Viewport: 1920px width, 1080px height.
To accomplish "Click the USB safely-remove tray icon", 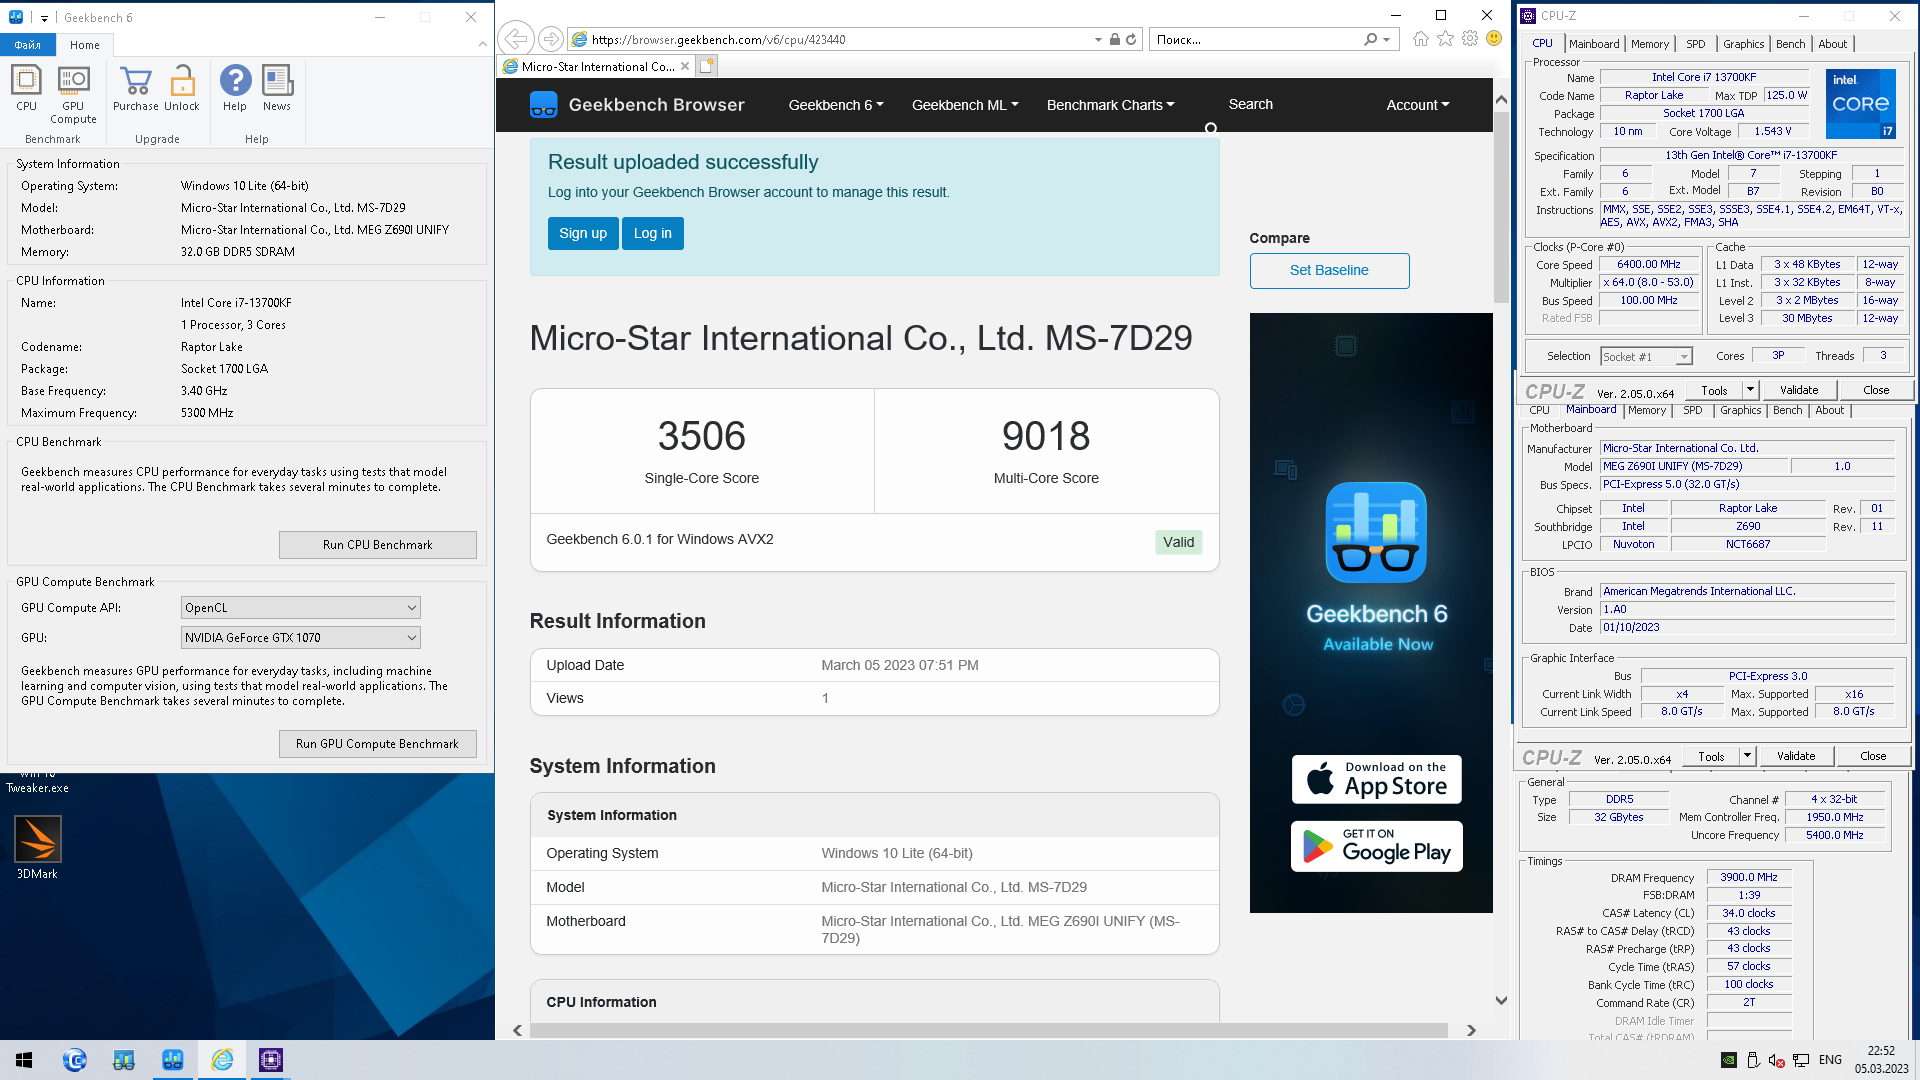I will [1752, 1060].
